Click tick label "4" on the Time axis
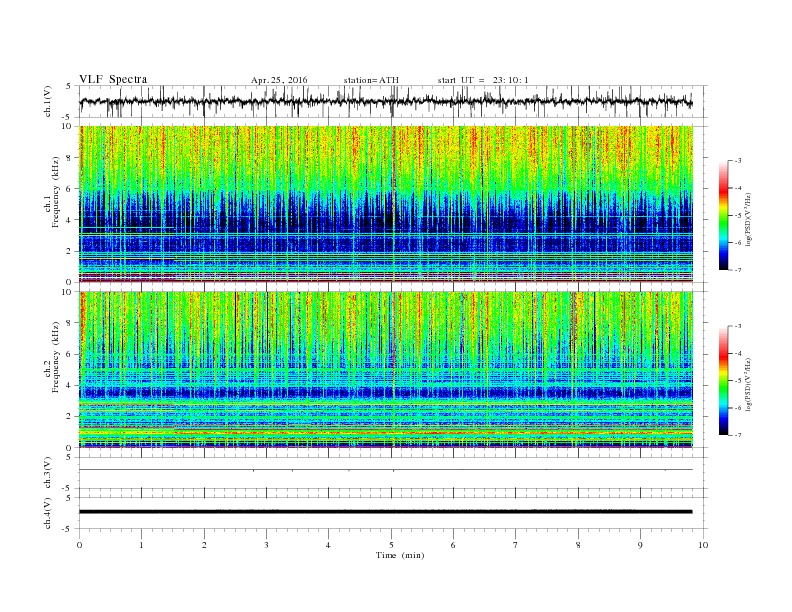The height and width of the screenshot is (612, 792). pyautogui.click(x=328, y=545)
